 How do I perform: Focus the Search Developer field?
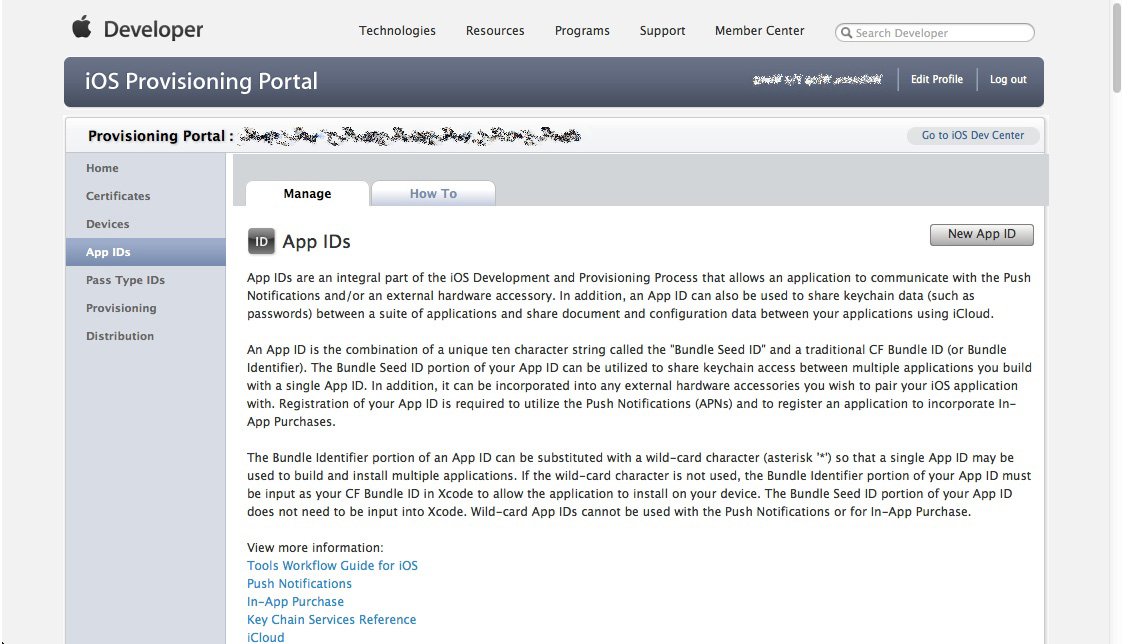(x=935, y=33)
